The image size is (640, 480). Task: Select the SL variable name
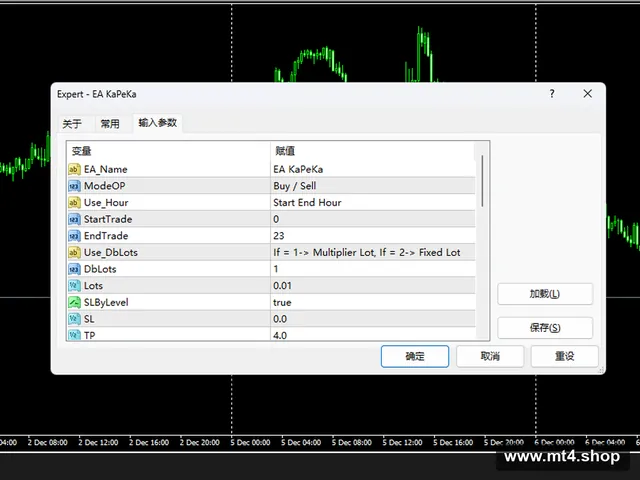click(89, 319)
